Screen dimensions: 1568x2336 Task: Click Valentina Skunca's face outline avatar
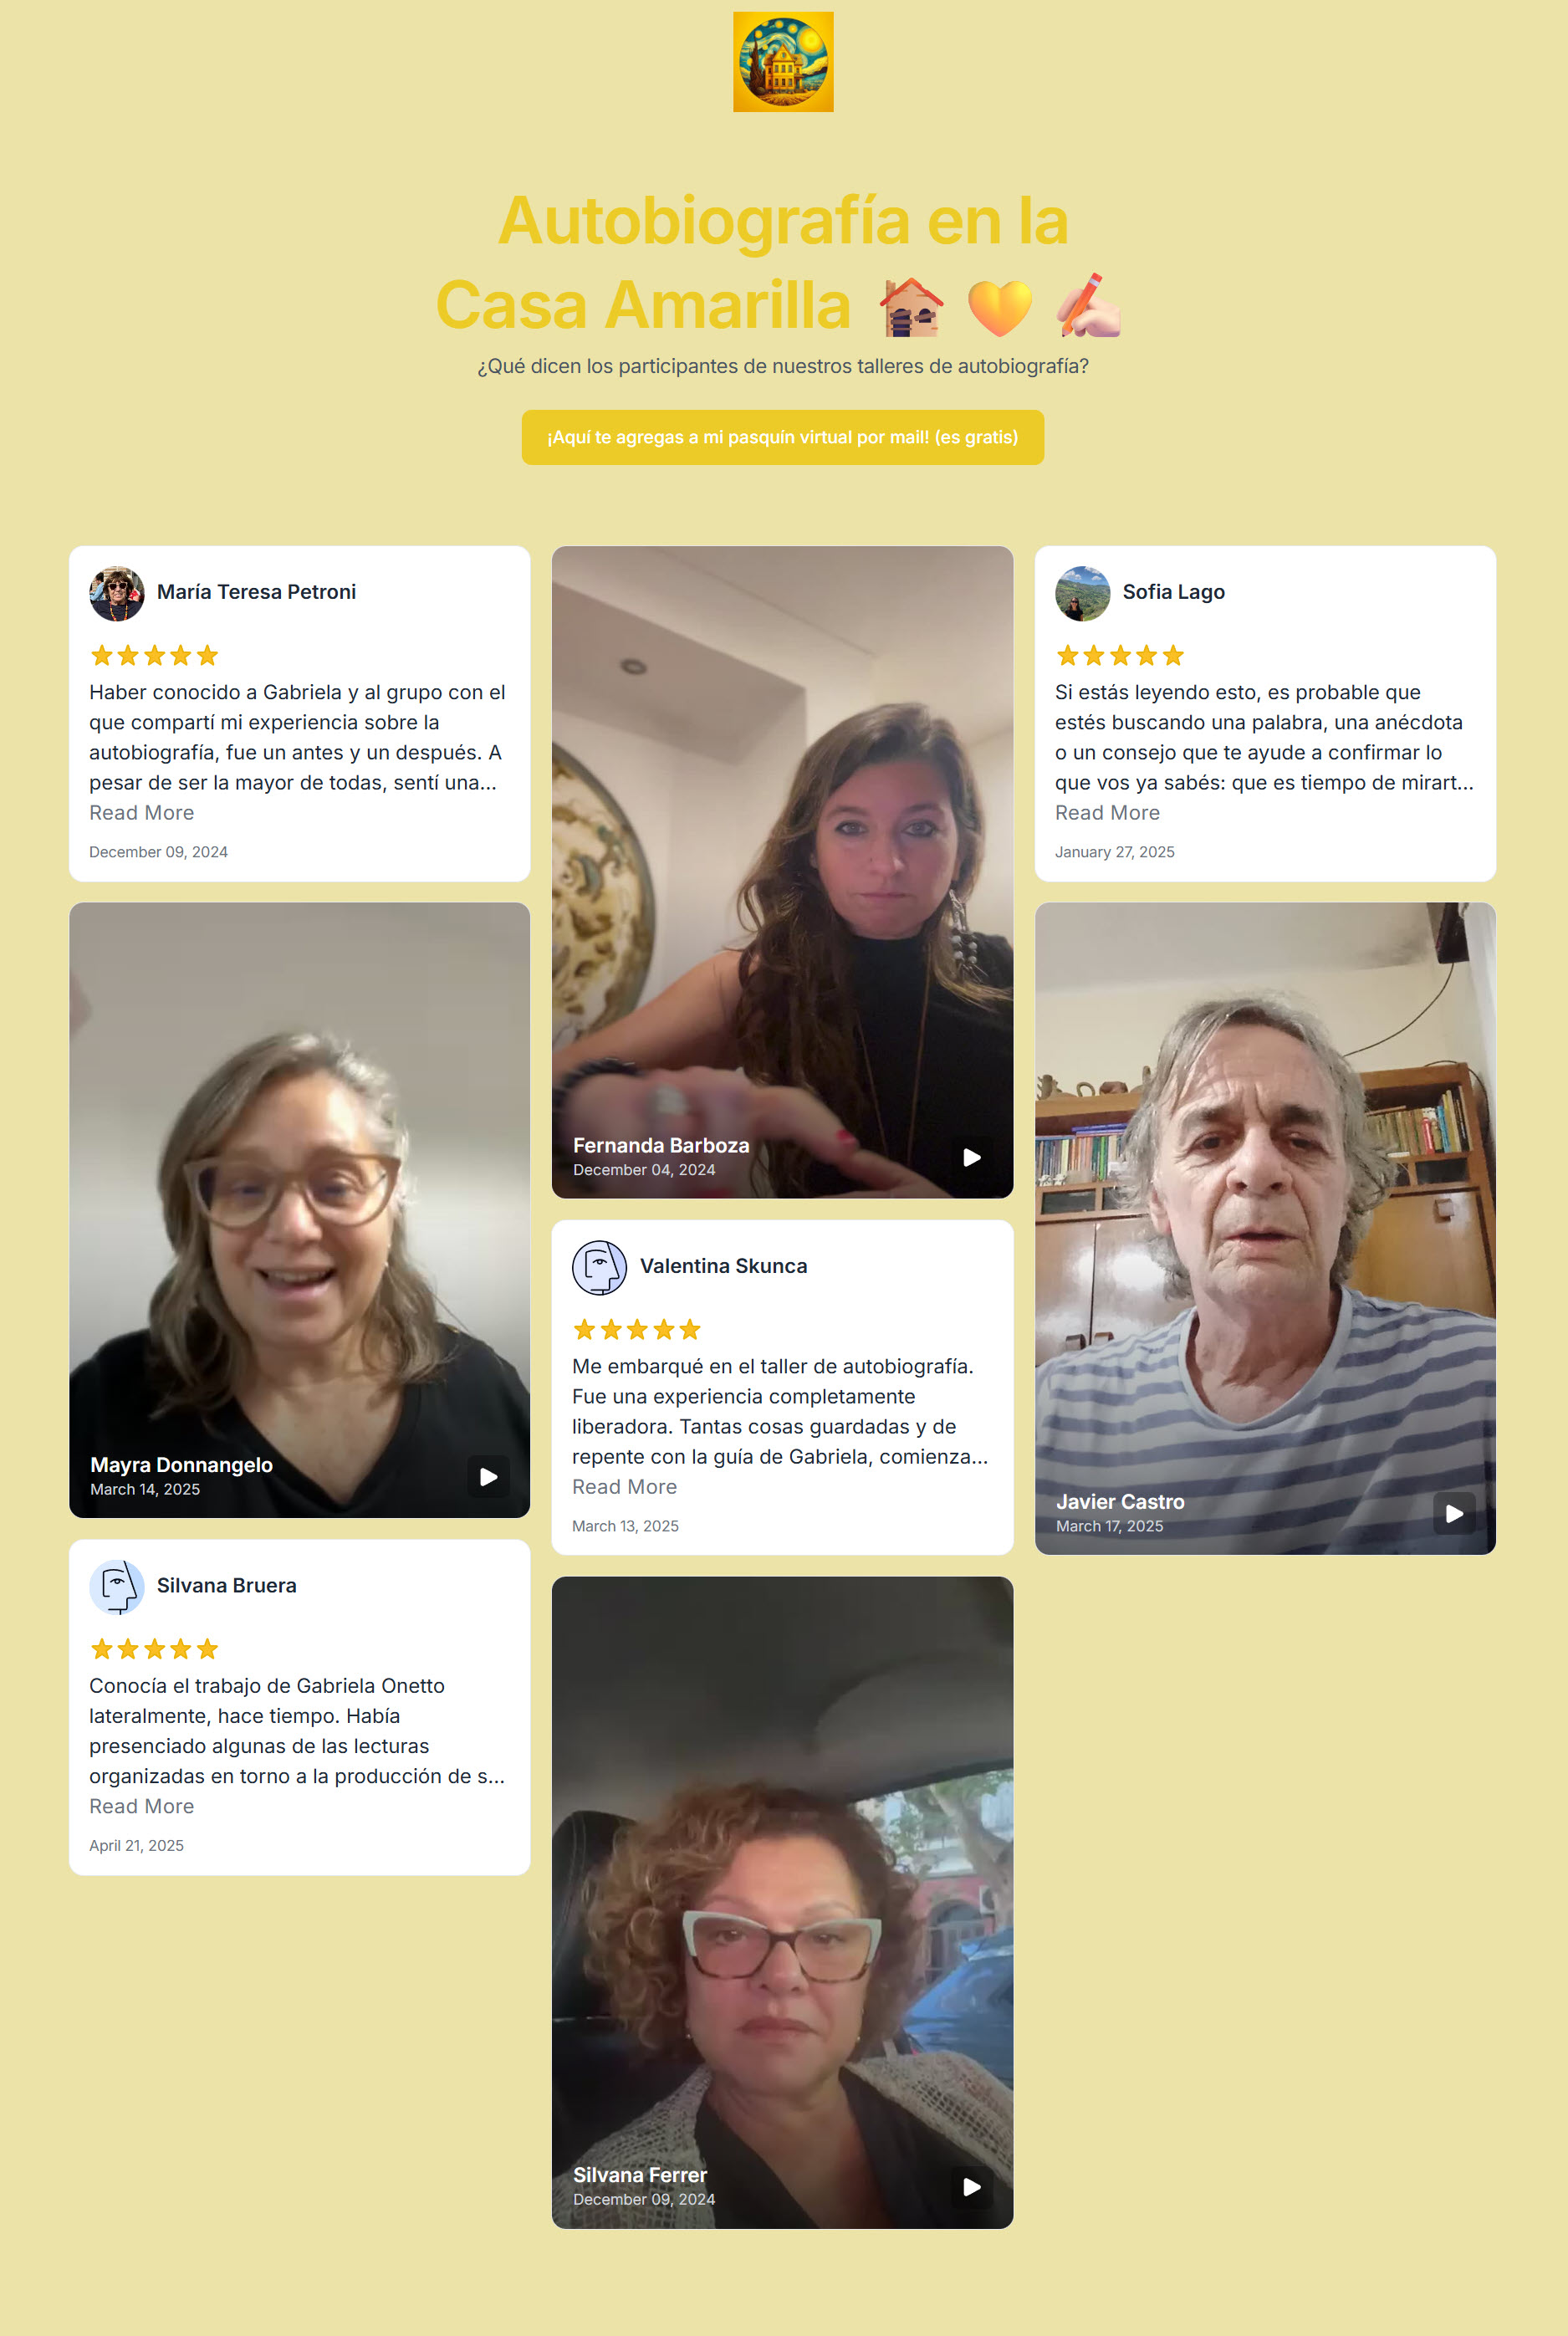pos(600,1267)
